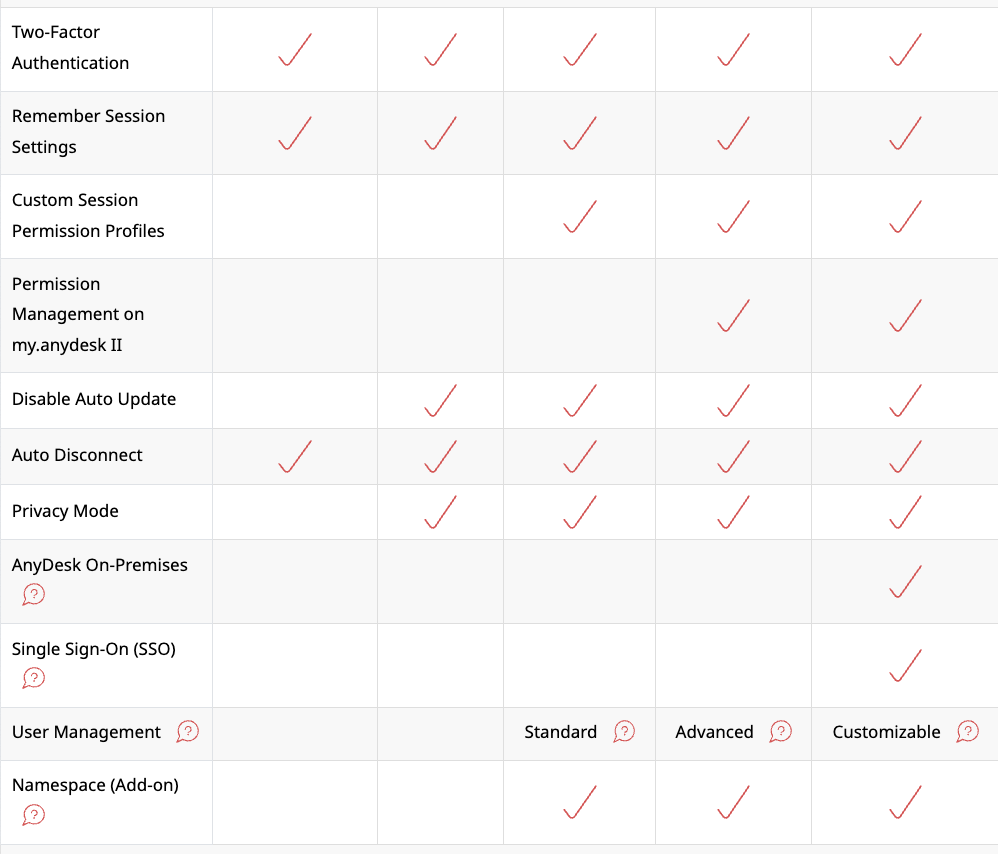Click the question icon beside Advanced

click(x=780, y=732)
